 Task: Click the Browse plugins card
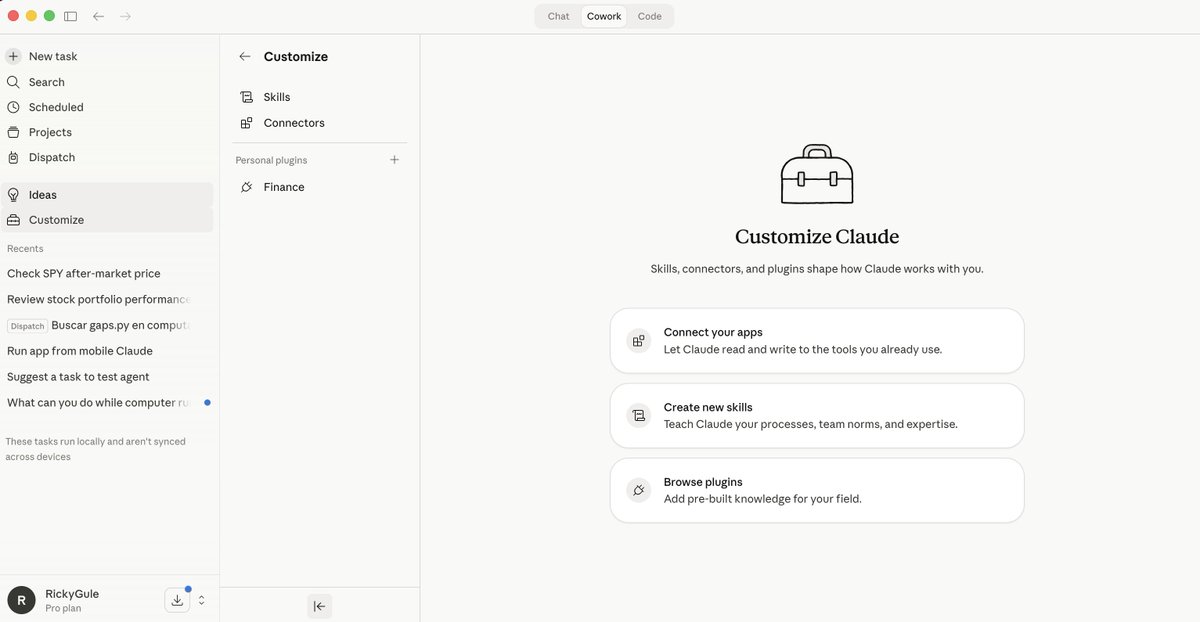click(817, 490)
